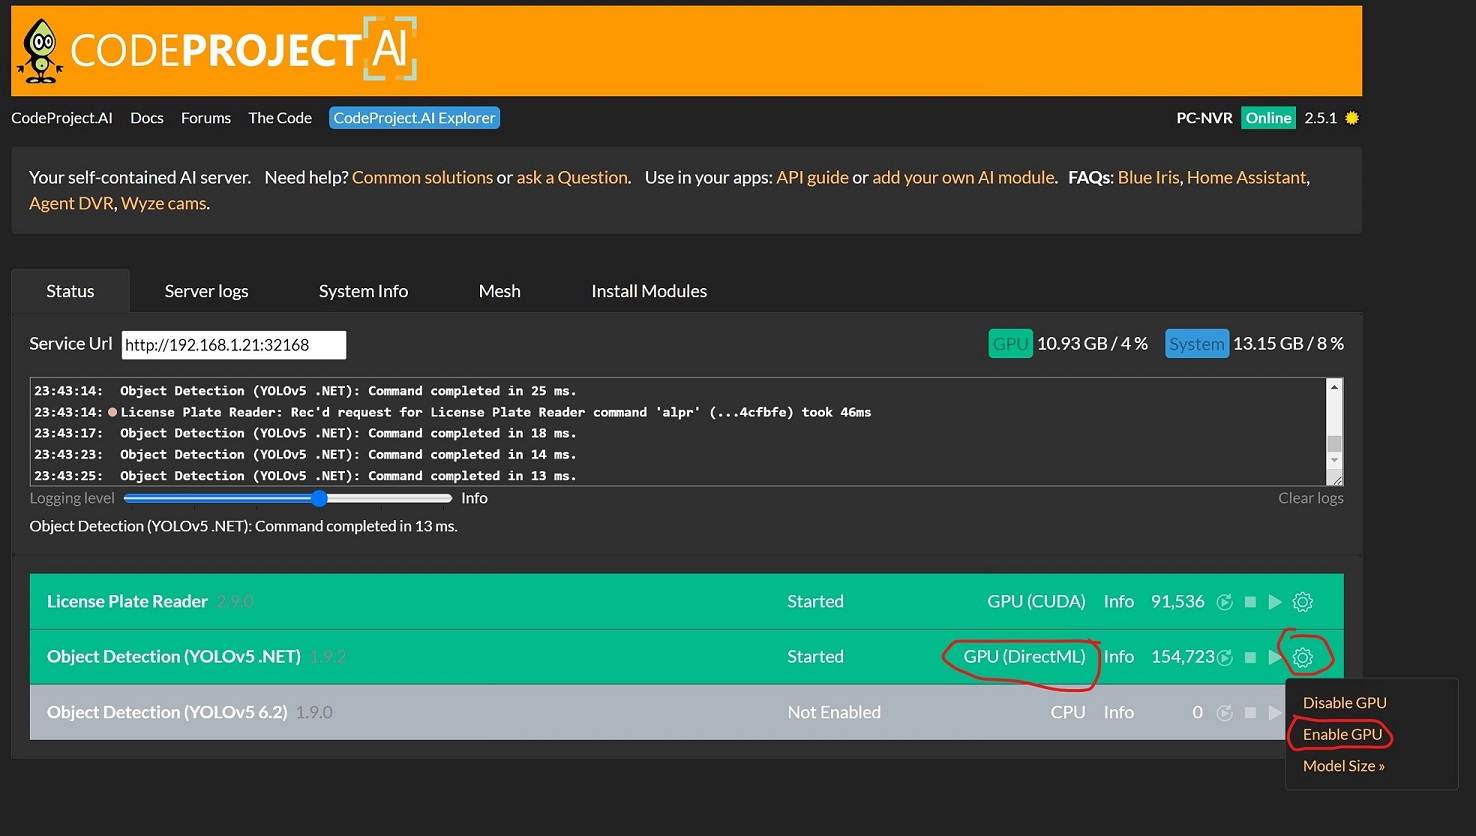Stop the Object Detection (YOLOv5 .NET) module
The width and height of the screenshot is (1476, 836).
click(1250, 657)
